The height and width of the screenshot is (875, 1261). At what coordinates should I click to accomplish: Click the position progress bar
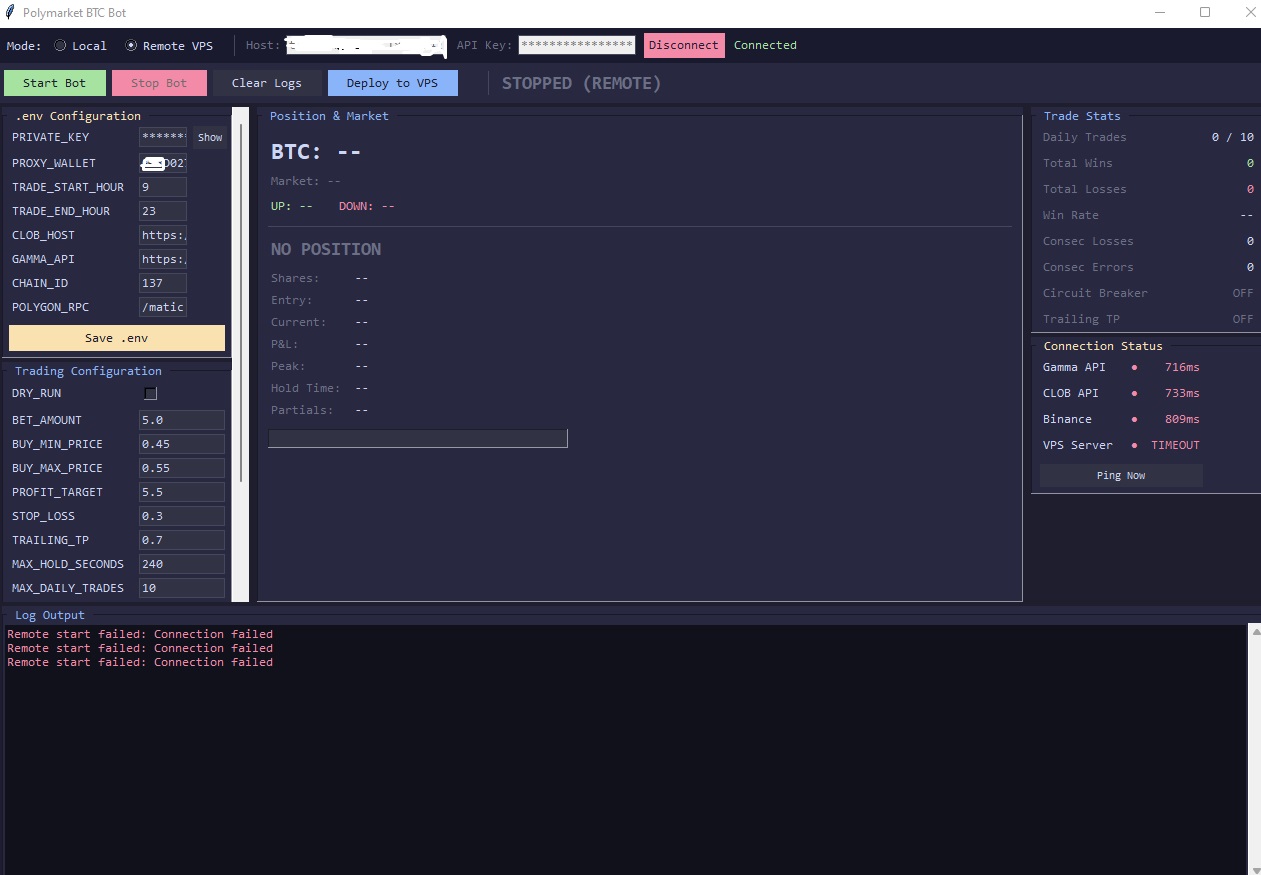418,438
